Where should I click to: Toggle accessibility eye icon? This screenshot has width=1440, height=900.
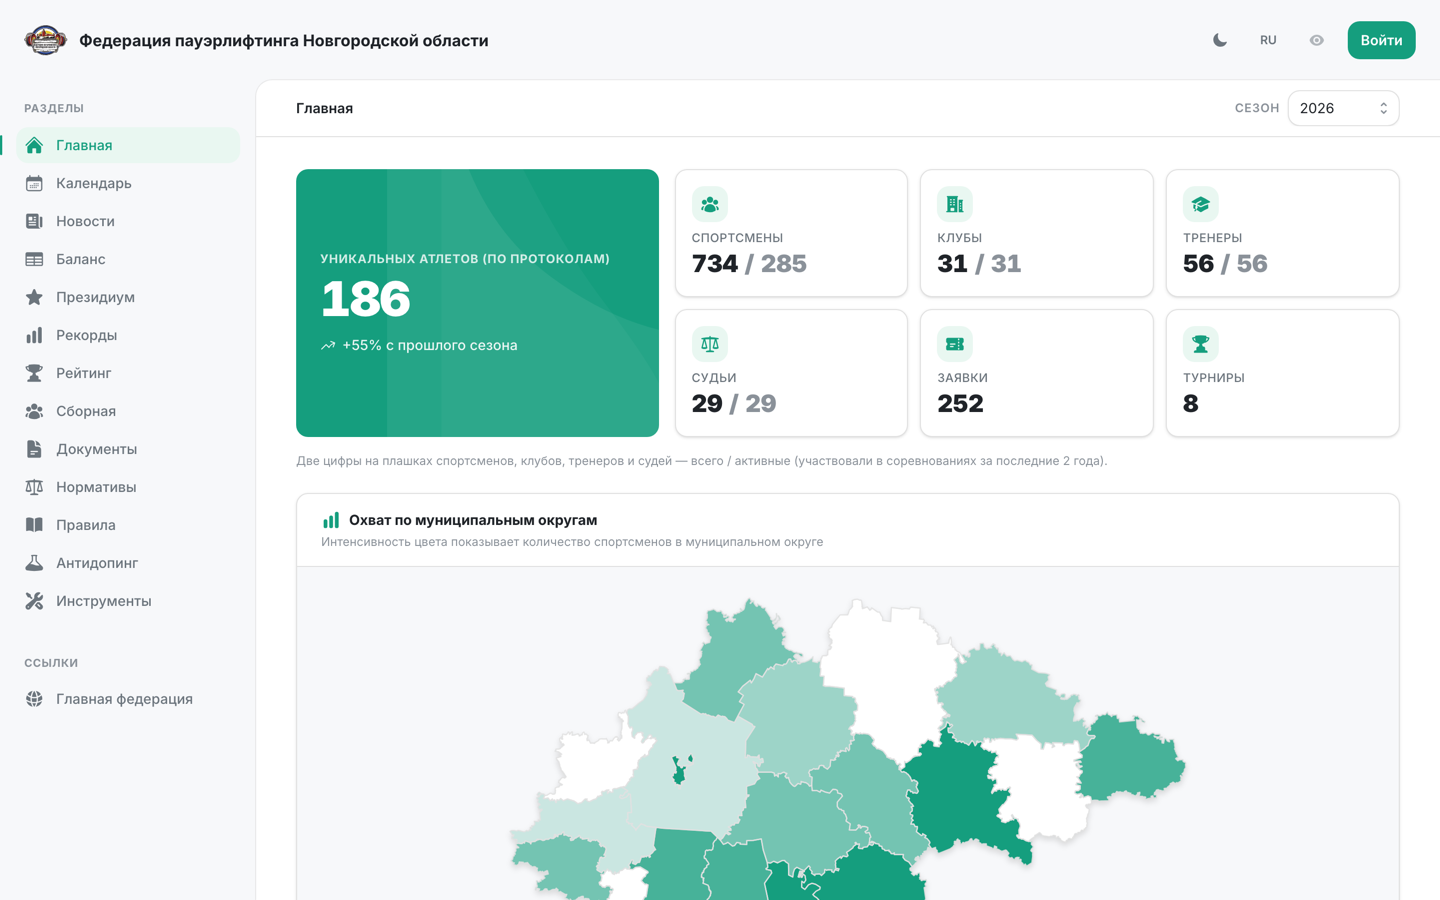[x=1316, y=40]
